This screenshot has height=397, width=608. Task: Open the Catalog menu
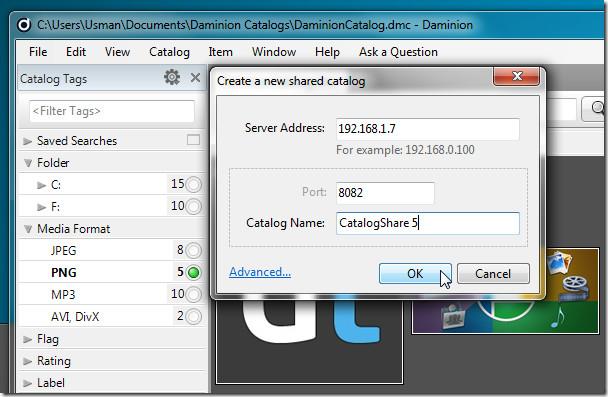pyautogui.click(x=169, y=52)
